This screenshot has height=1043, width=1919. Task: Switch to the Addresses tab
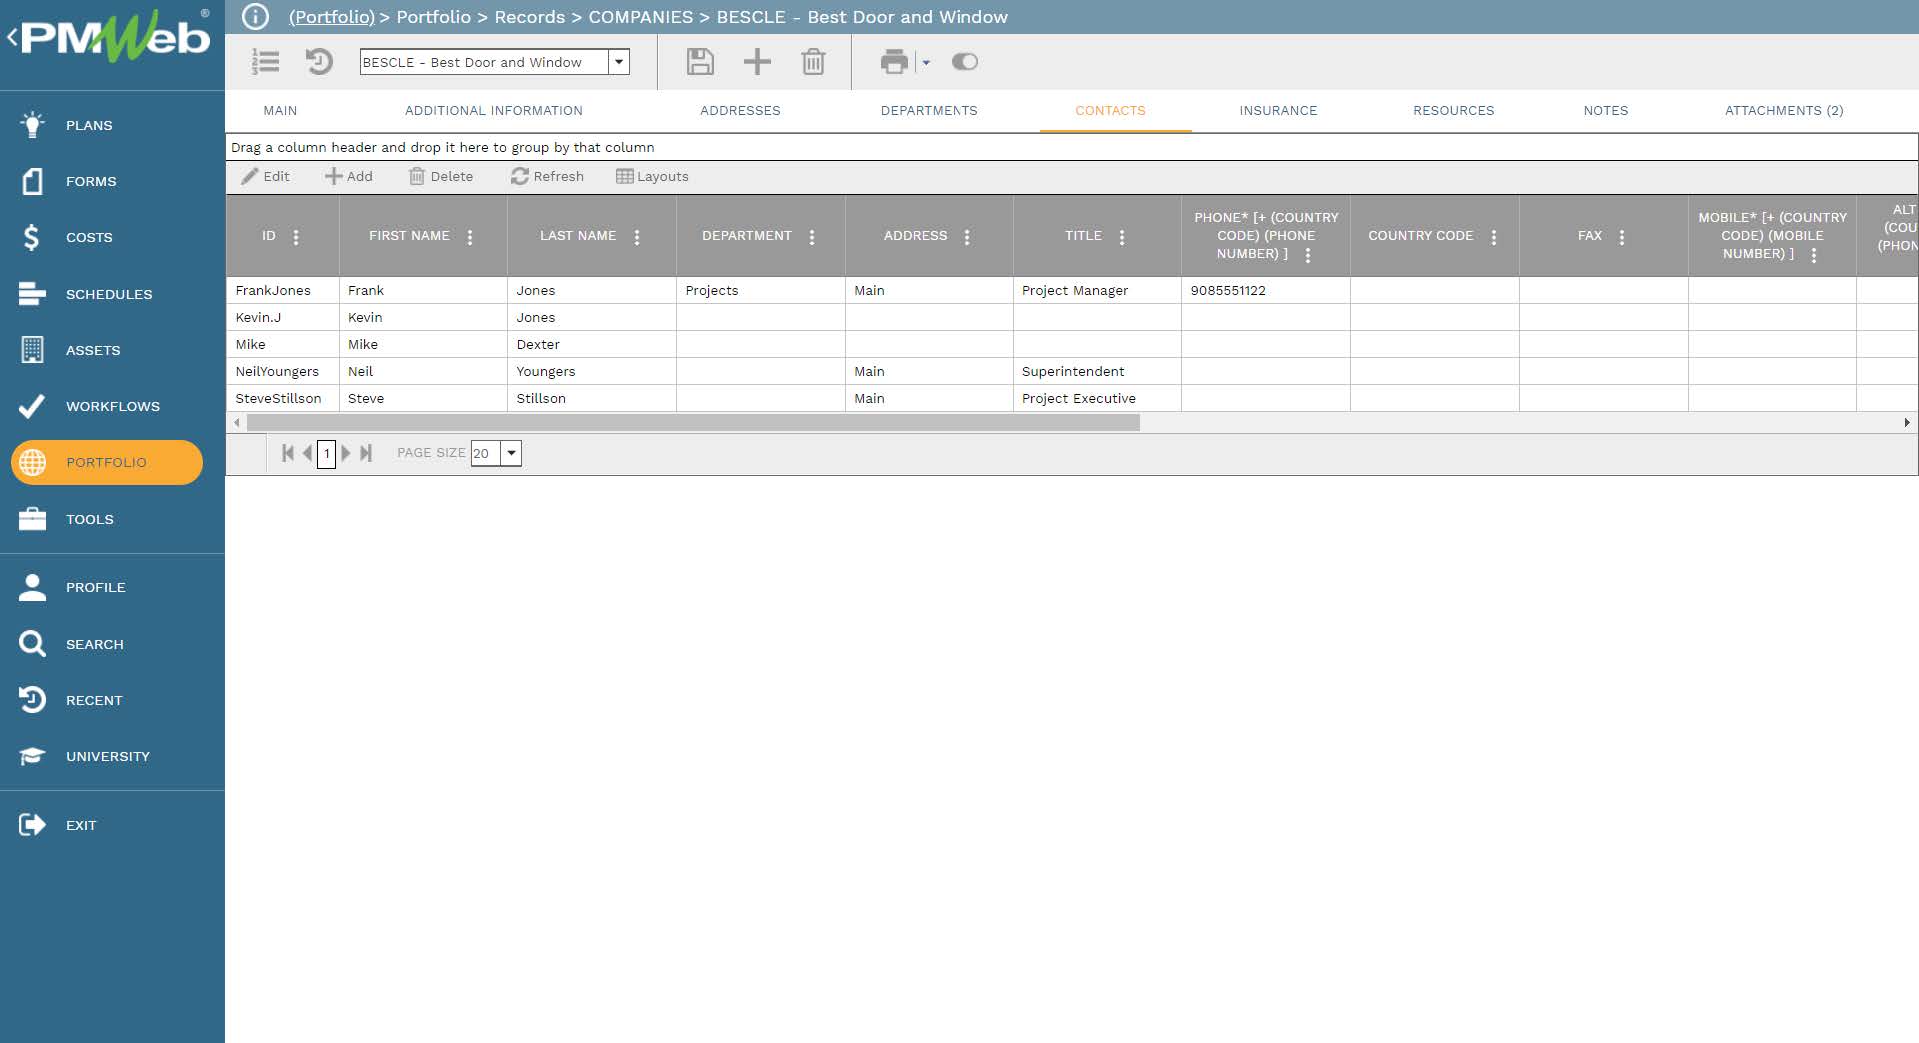pos(740,111)
